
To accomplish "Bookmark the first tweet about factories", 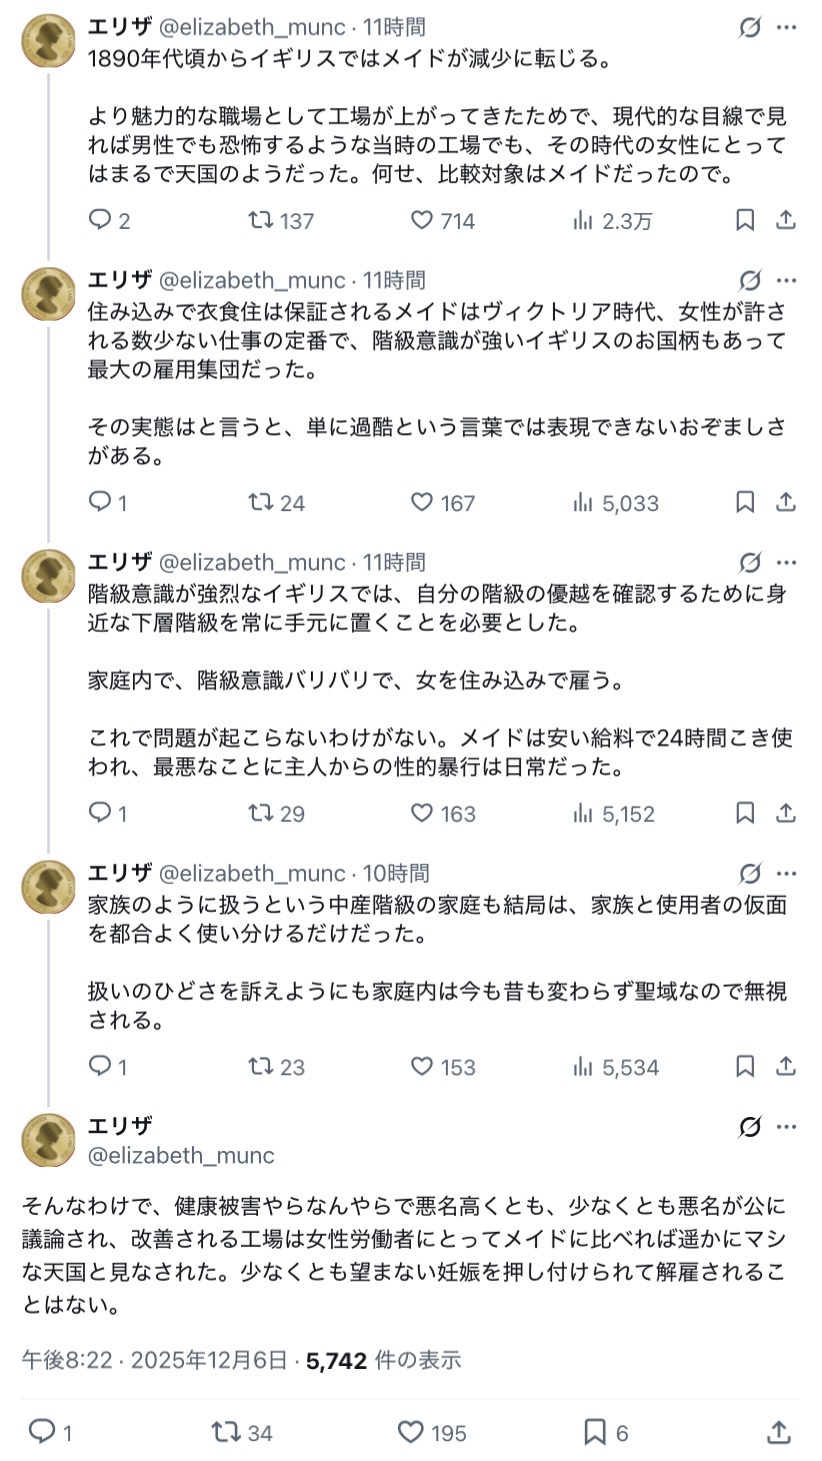I will click(745, 220).
